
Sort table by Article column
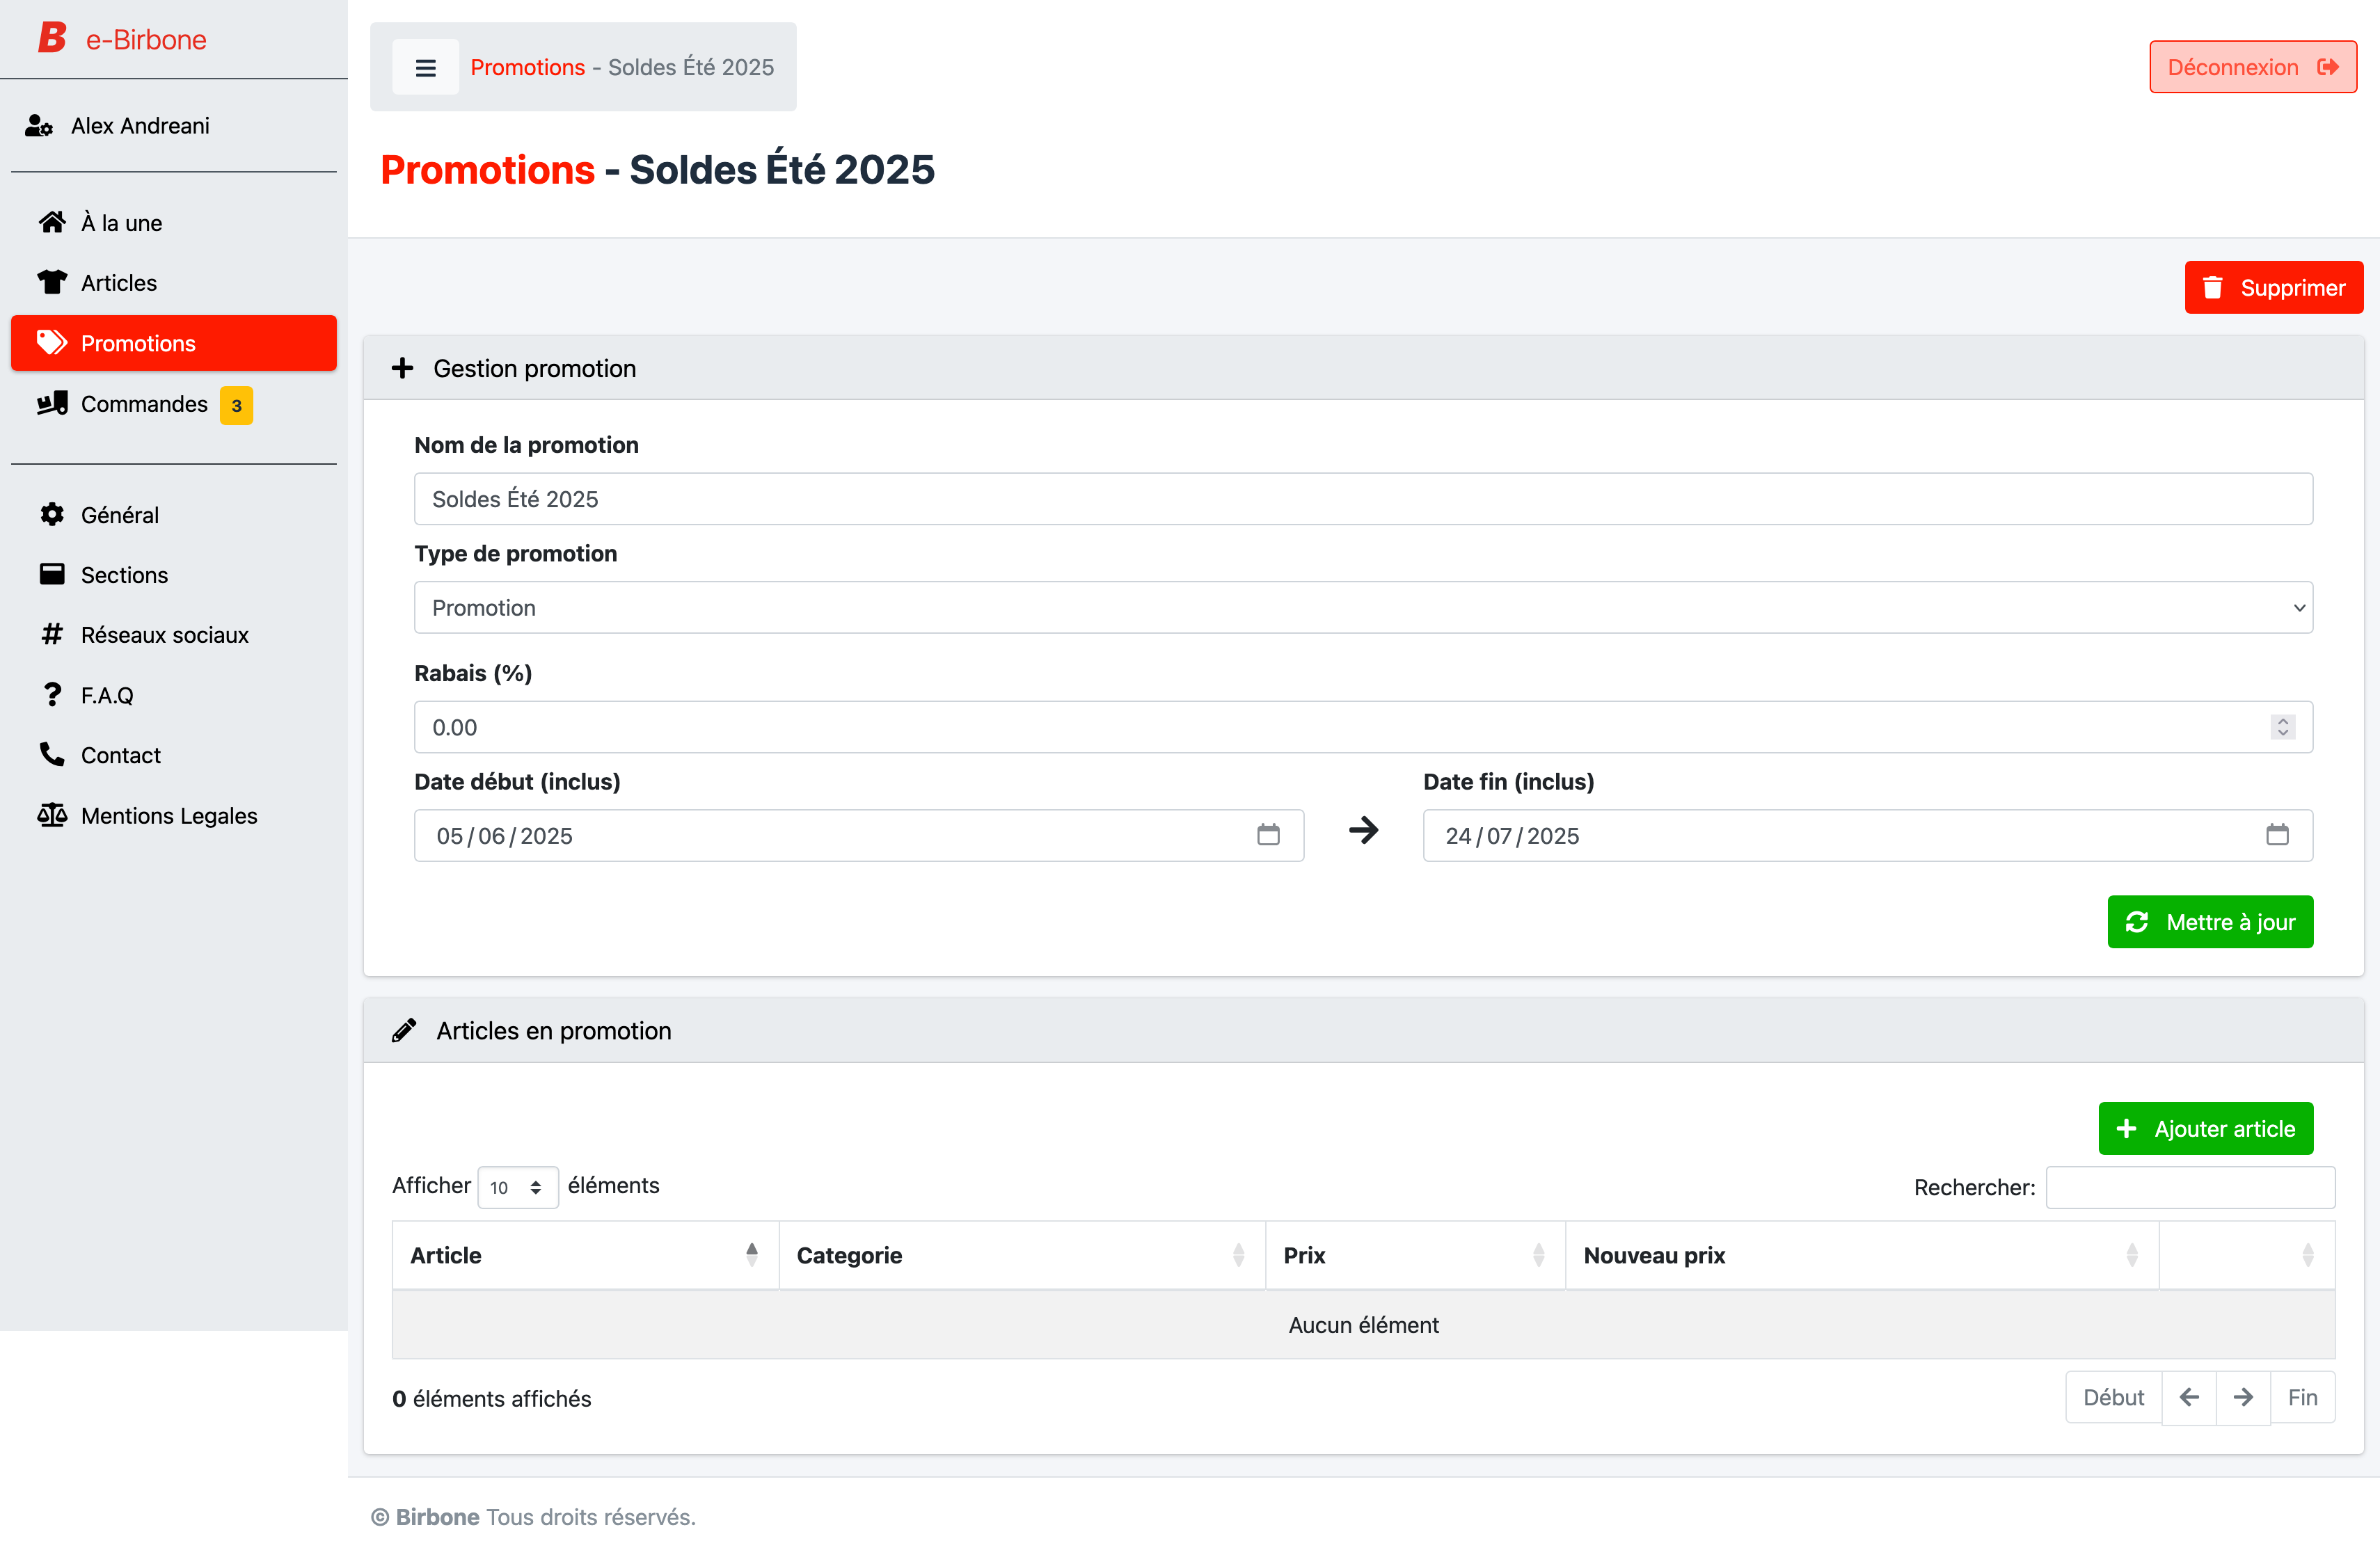tap(585, 1255)
